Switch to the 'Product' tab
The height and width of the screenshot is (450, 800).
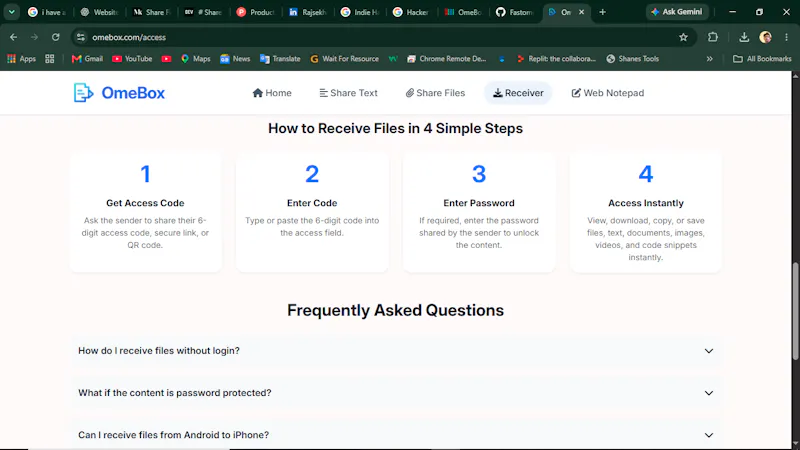(x=256, y=12)
